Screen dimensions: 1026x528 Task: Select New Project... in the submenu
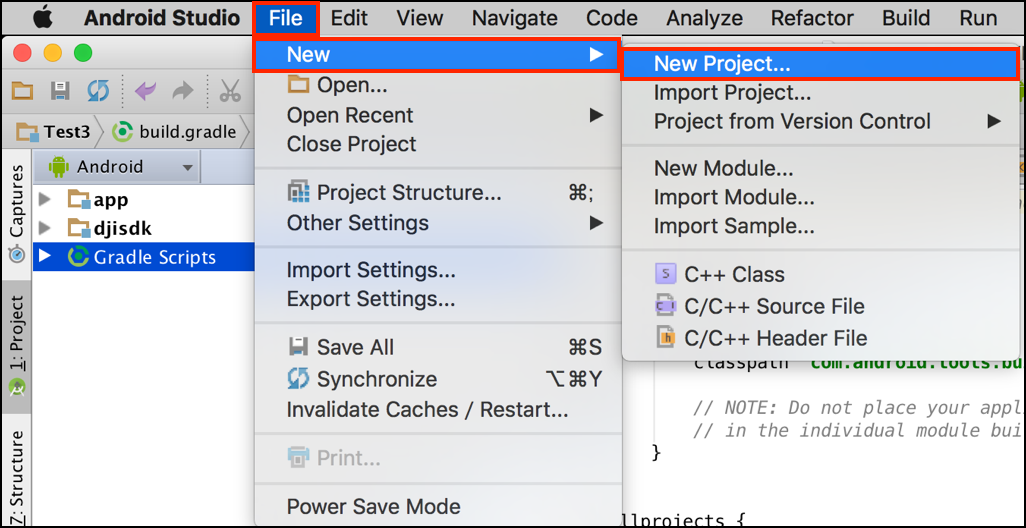tap(721, 64)
